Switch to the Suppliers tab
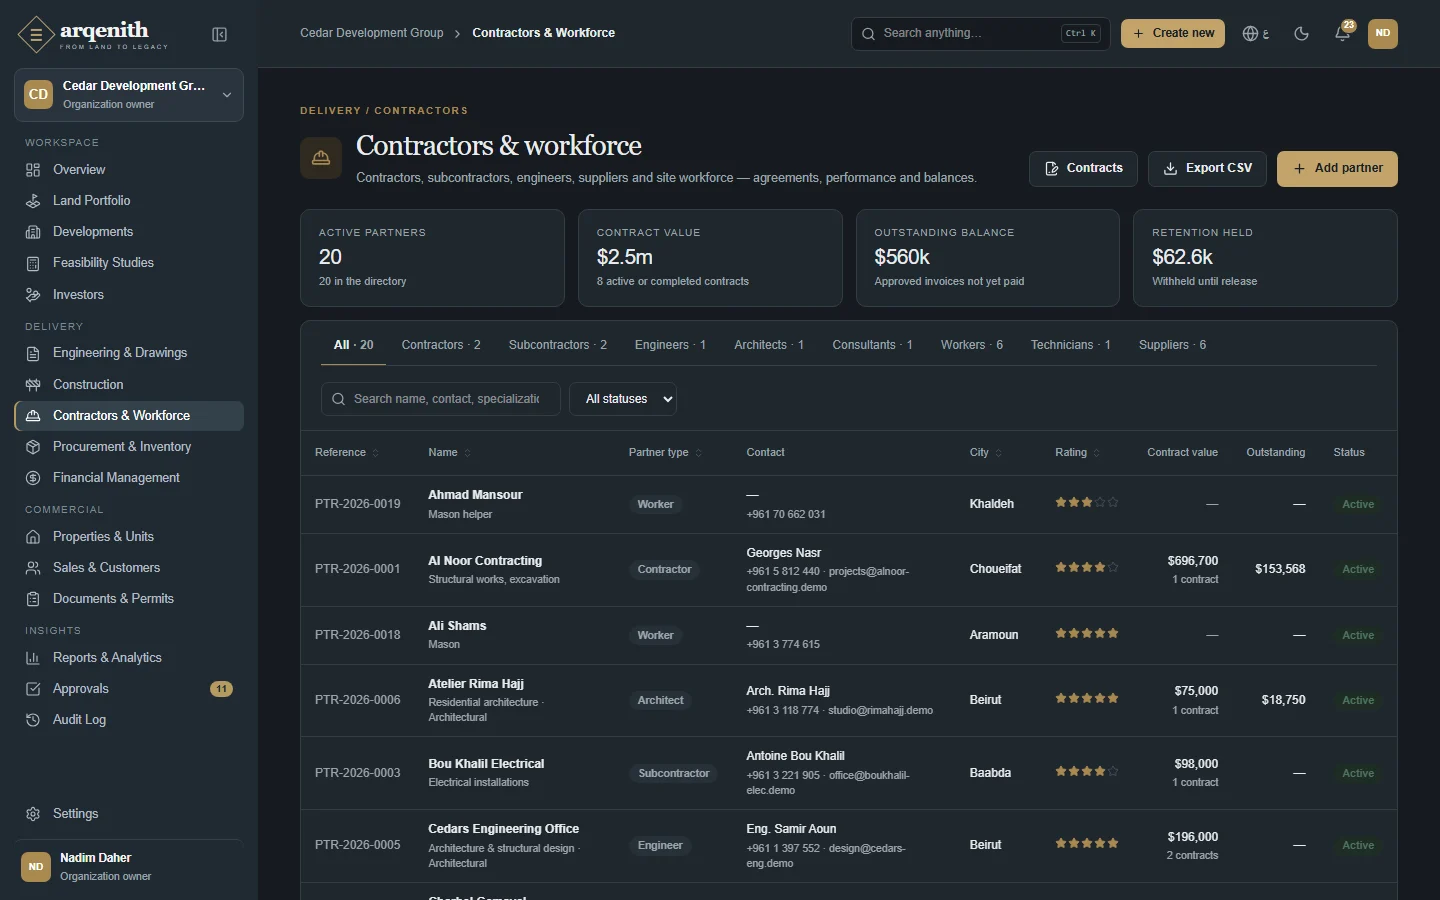 1172,345
